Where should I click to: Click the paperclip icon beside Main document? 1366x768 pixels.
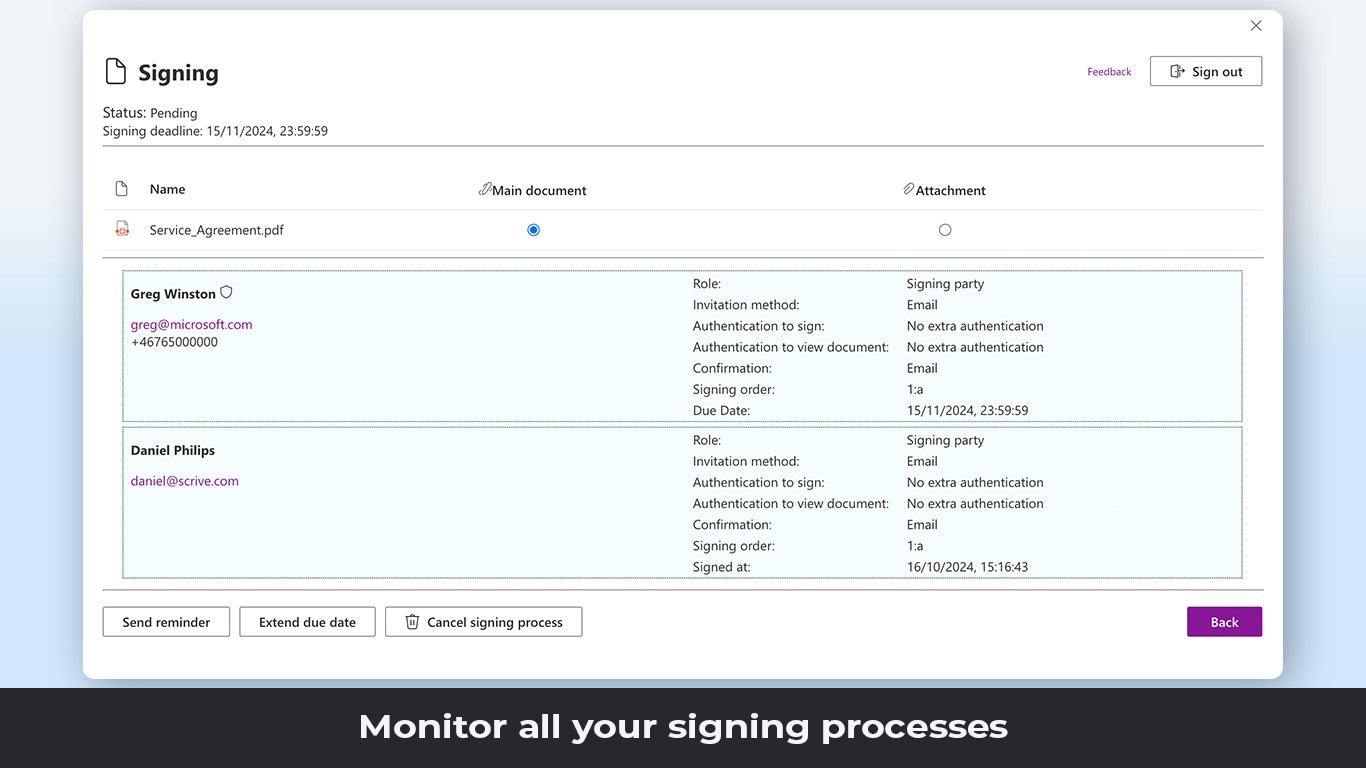pos(485,189)
